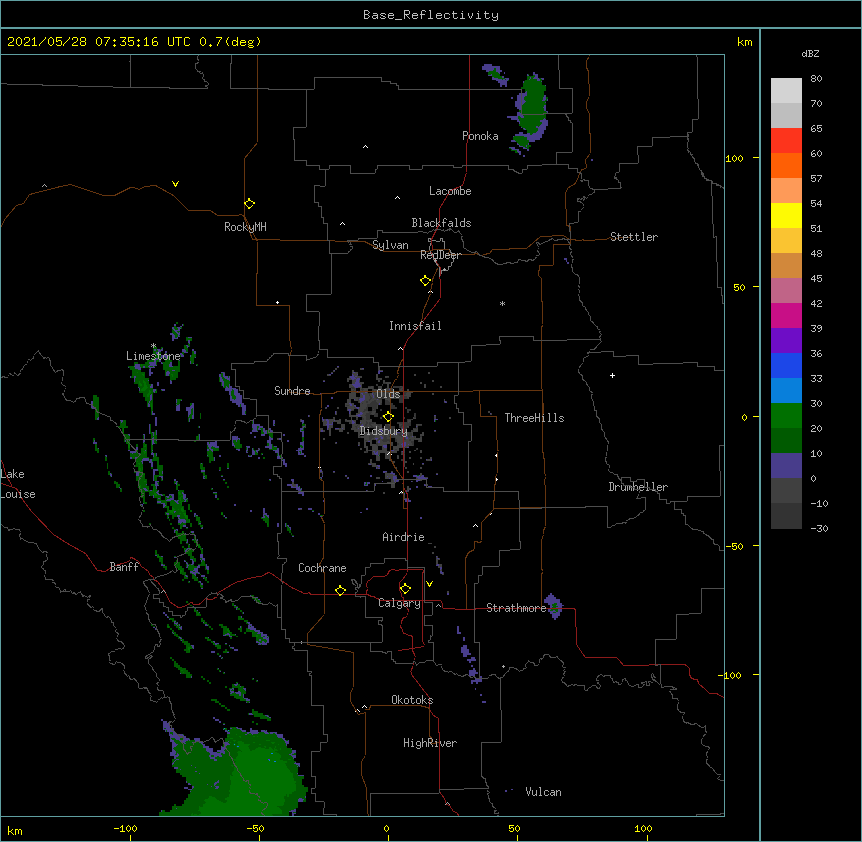Click the white asterisk above the Limestone label

(153, 346)
